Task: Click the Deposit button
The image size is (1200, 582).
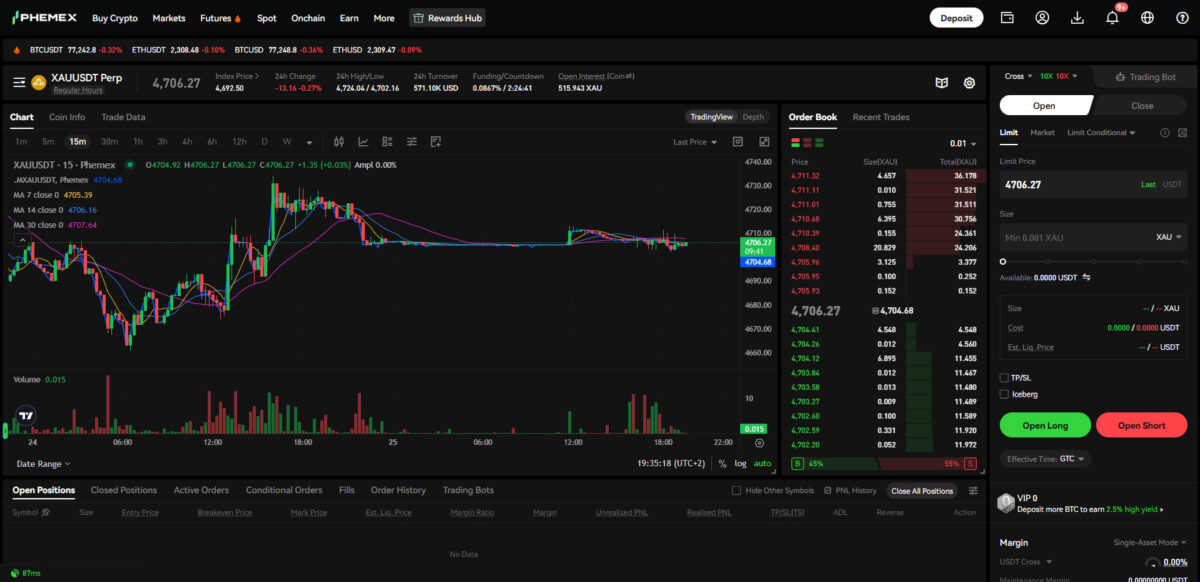Action: coord(956,17)
